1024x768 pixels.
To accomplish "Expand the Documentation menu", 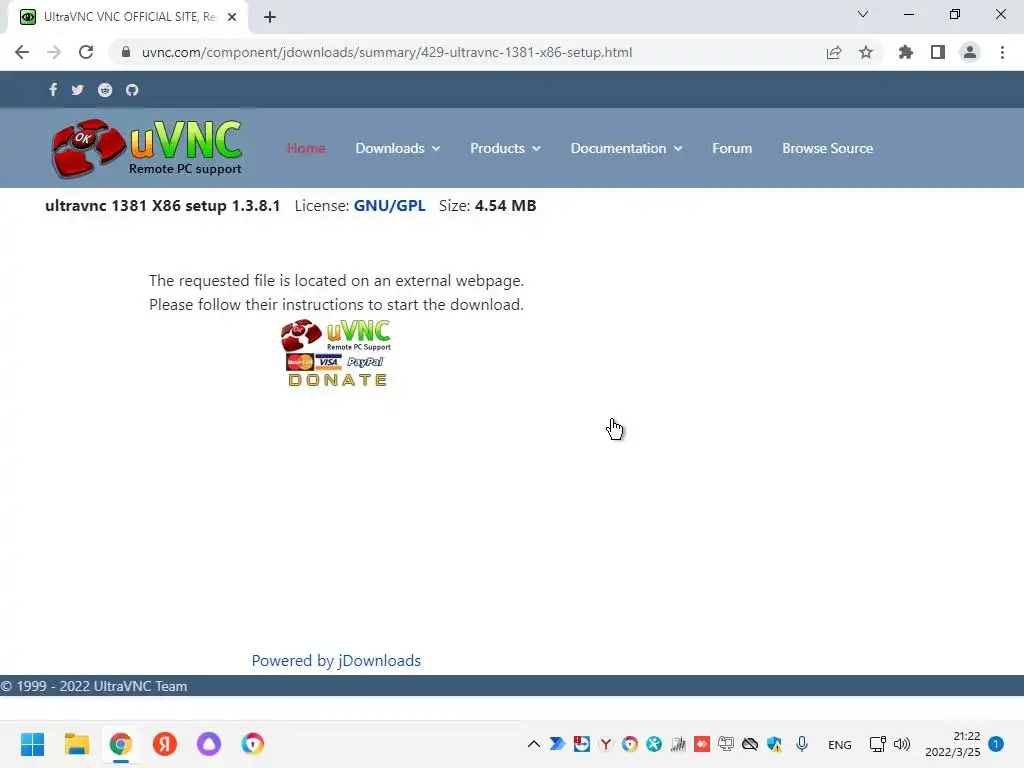I will pos(626,148).
